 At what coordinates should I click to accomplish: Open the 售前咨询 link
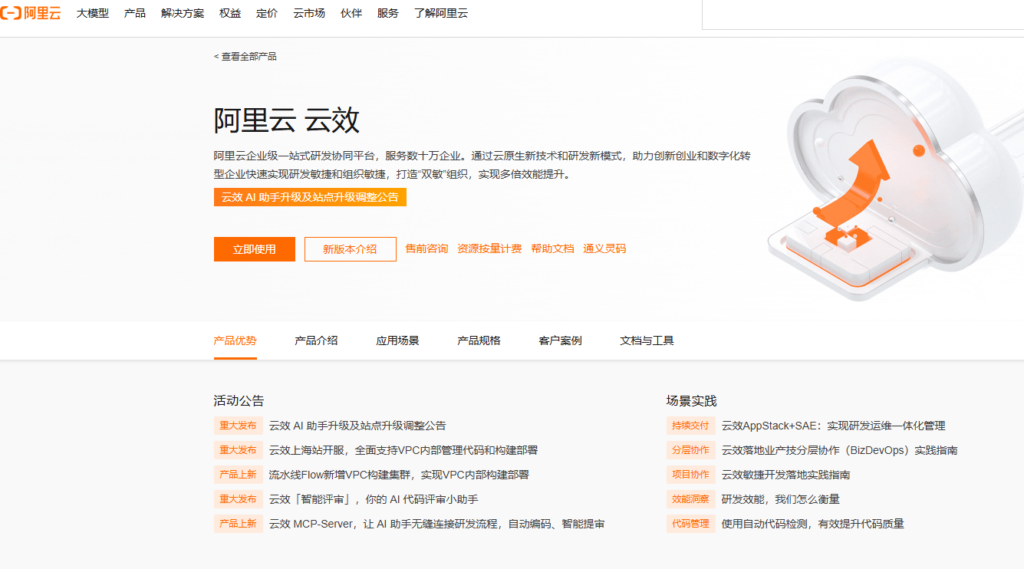coord(426,248)
